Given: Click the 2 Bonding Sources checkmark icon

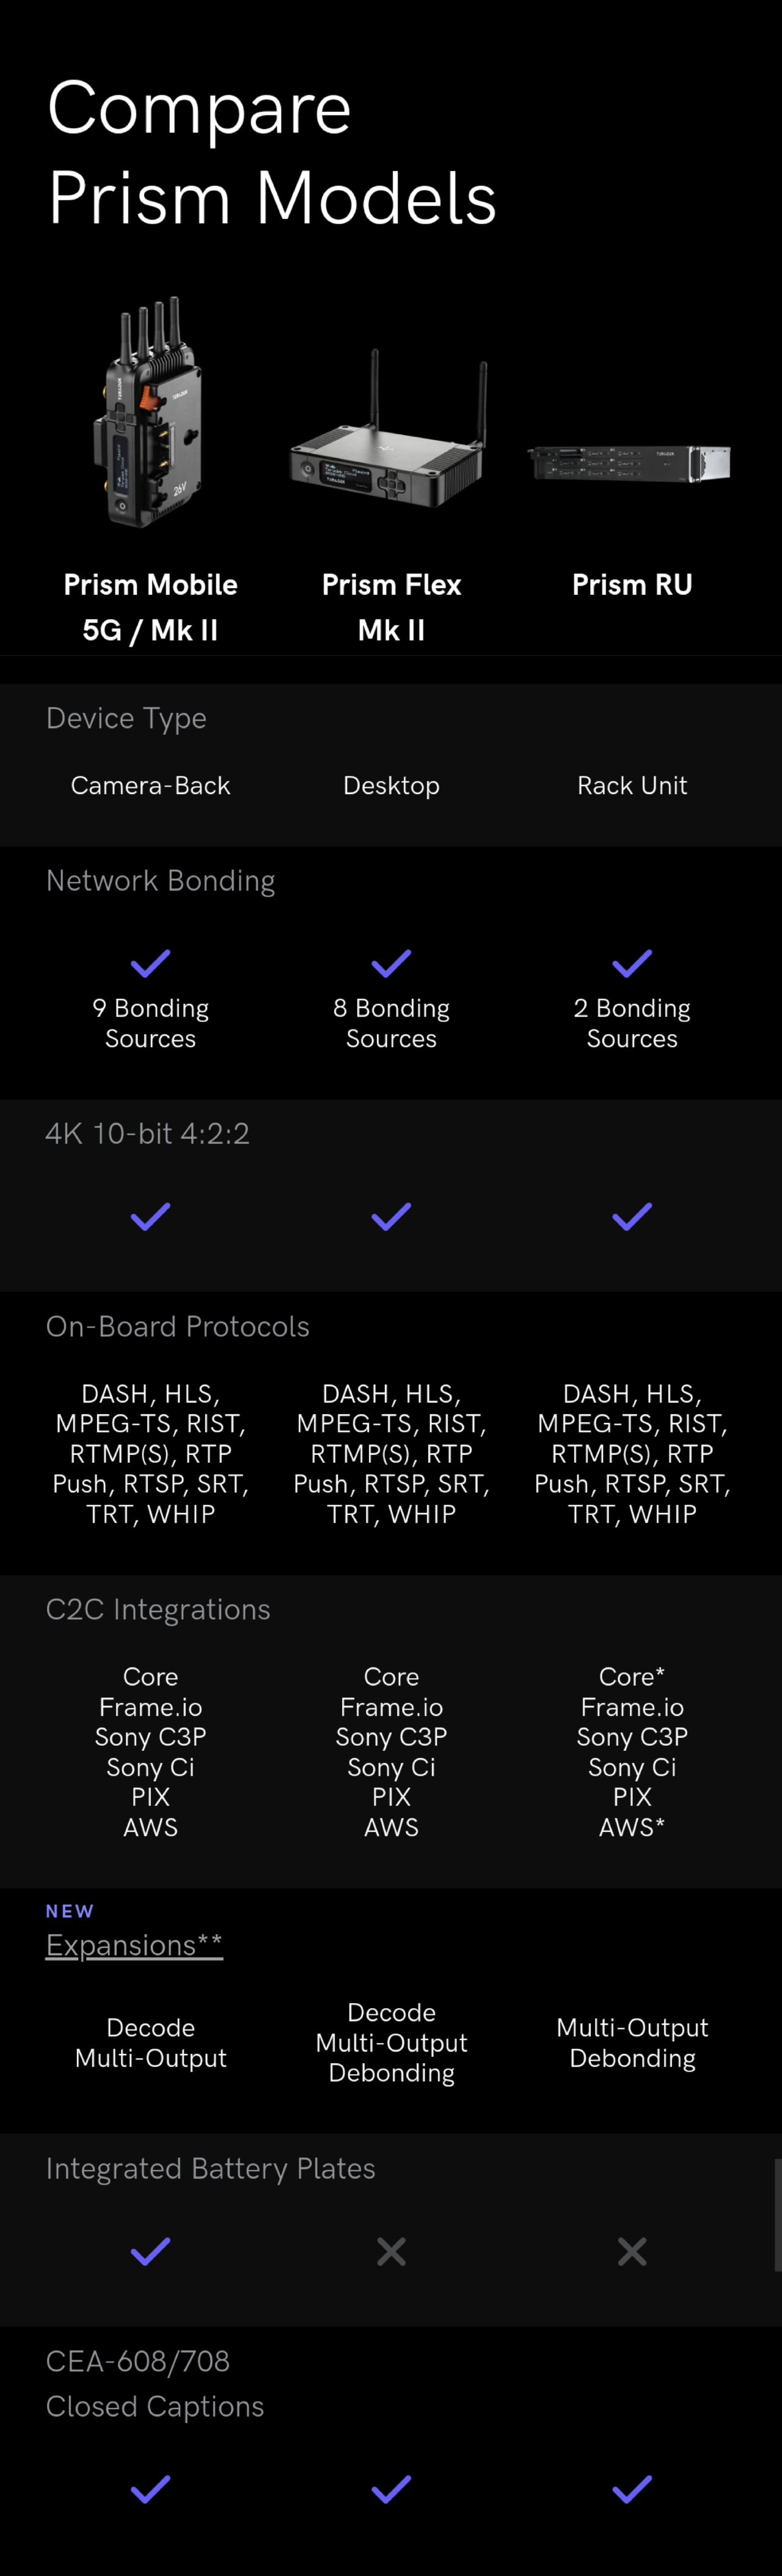Looking at the screenshot, I should [x=632, y=964].
